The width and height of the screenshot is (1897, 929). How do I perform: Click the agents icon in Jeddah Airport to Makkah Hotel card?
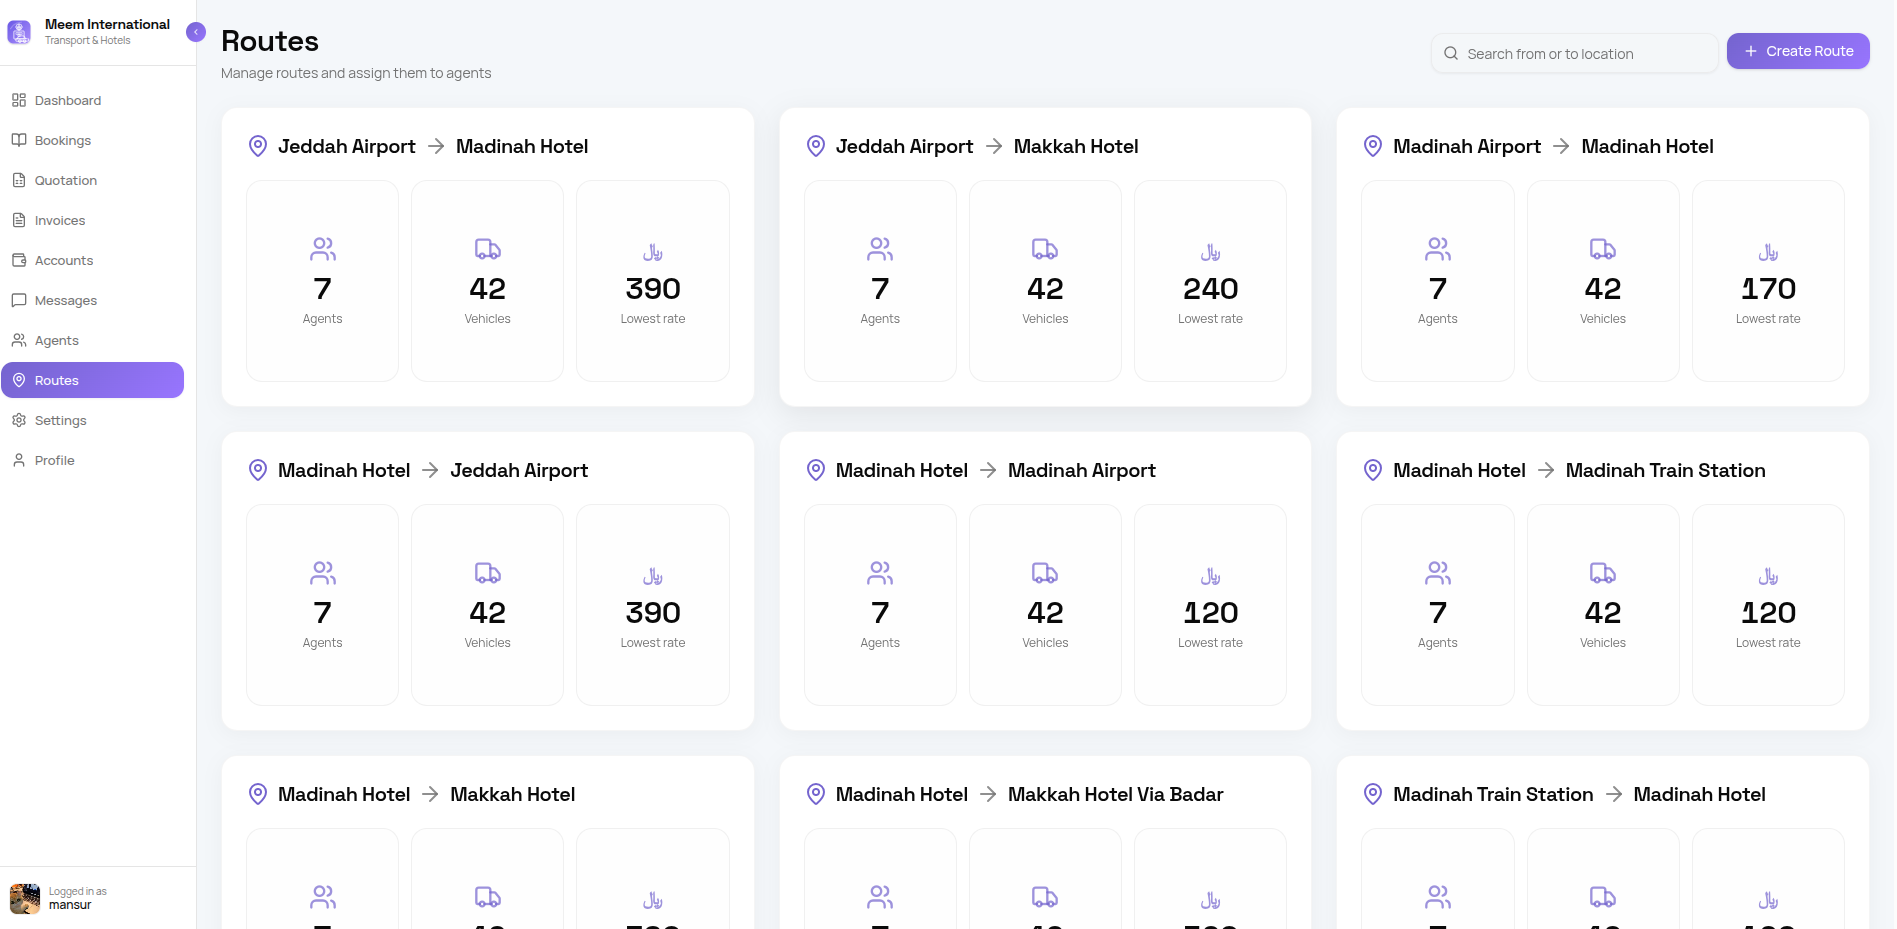880,249
